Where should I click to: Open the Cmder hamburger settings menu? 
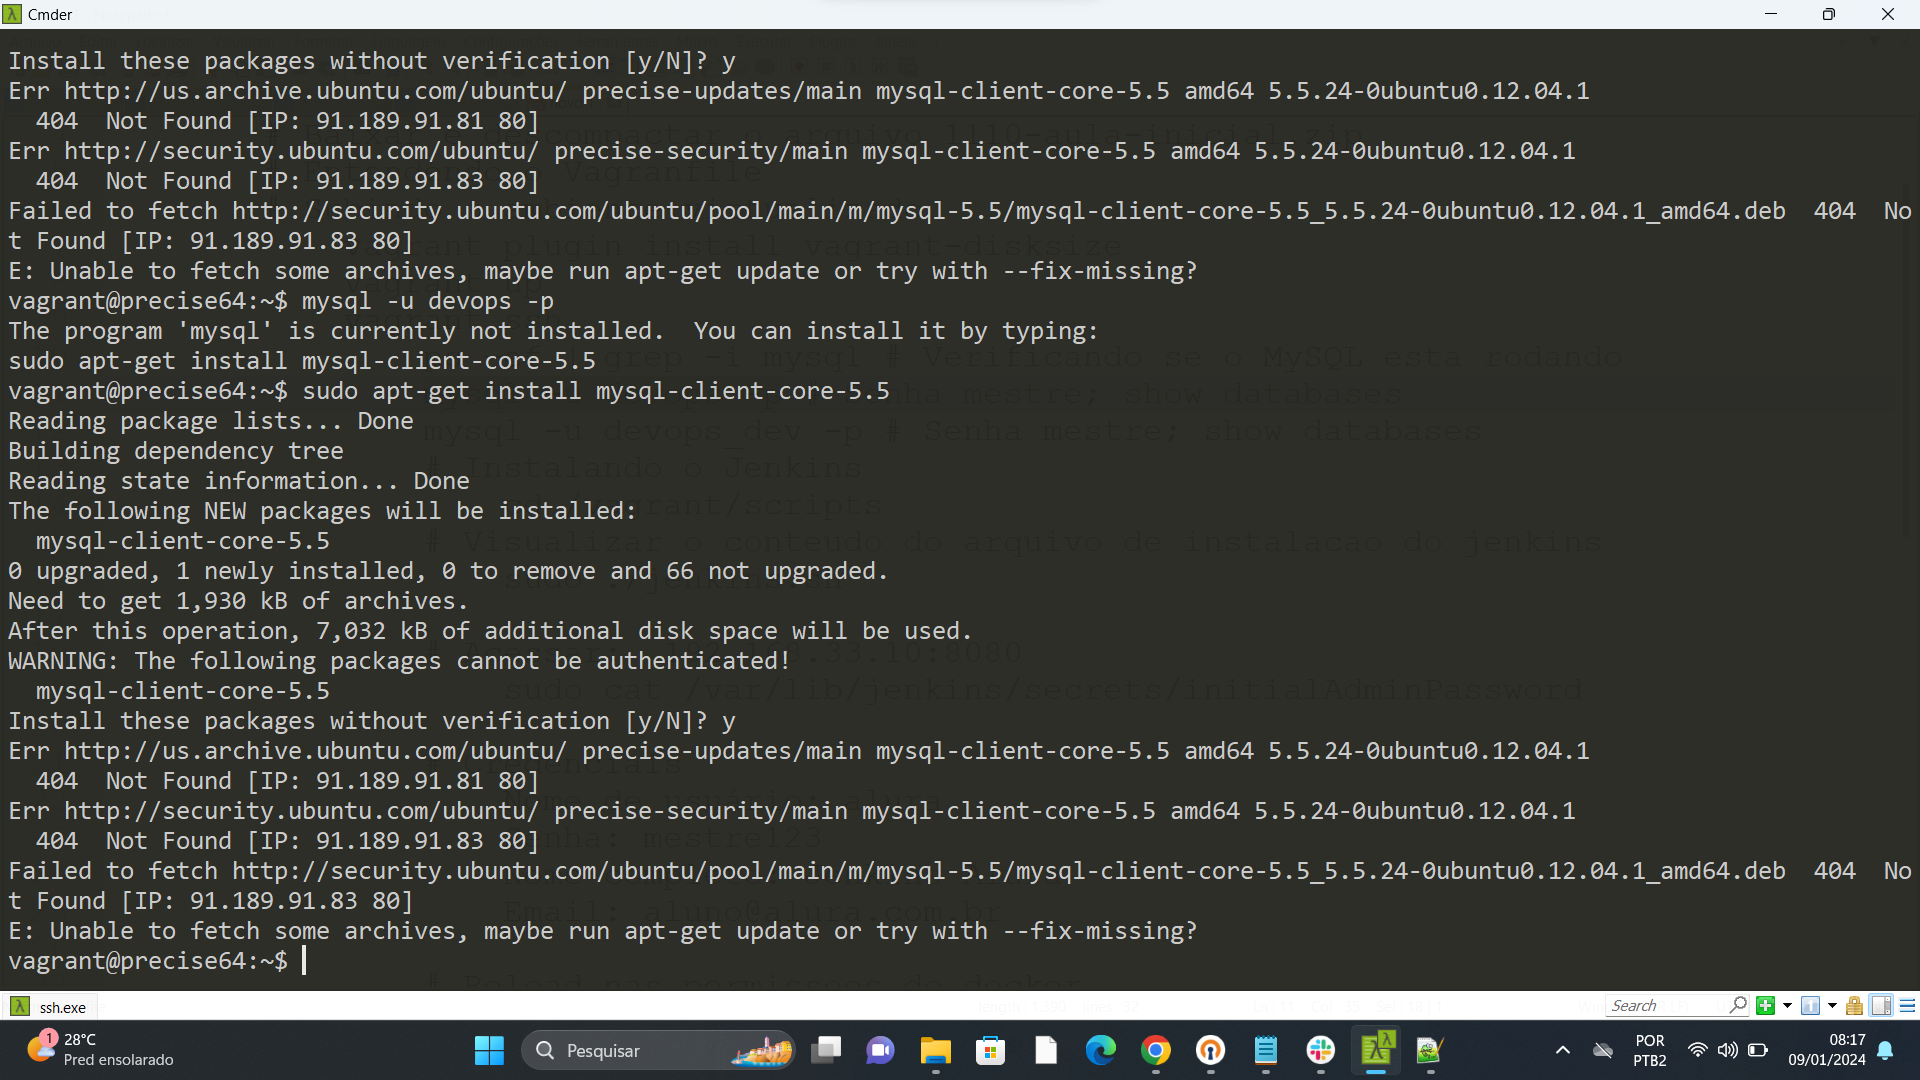click(x=1907, y=1006)
